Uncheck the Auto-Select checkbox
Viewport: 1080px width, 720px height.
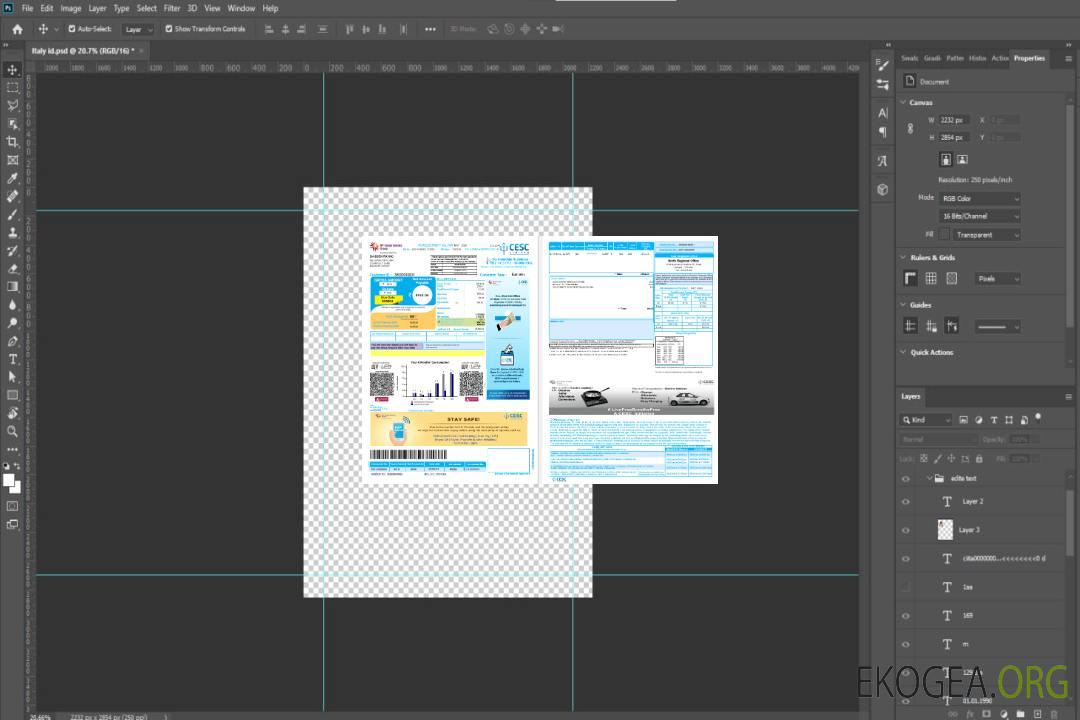click(71, 29)
